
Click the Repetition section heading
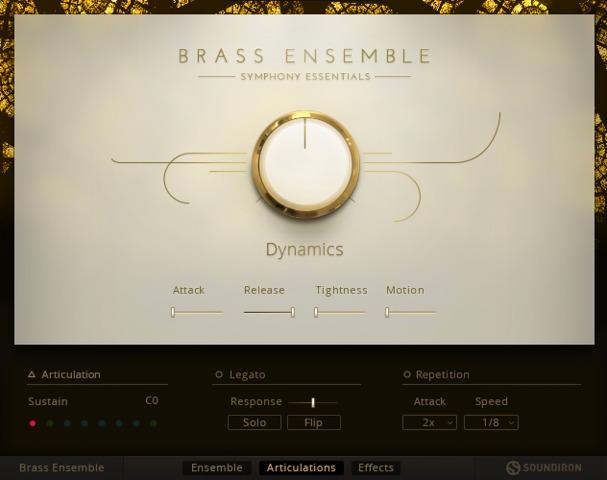[442, 375]
